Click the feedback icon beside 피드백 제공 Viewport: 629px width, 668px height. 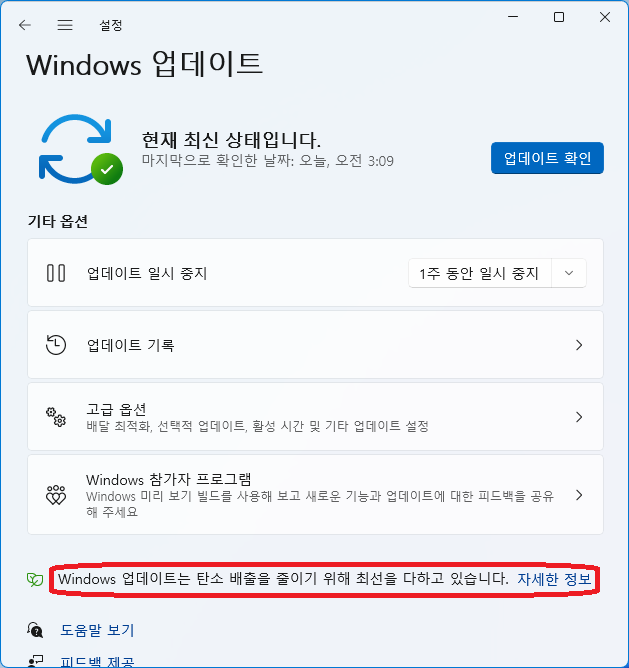[35, 661]
